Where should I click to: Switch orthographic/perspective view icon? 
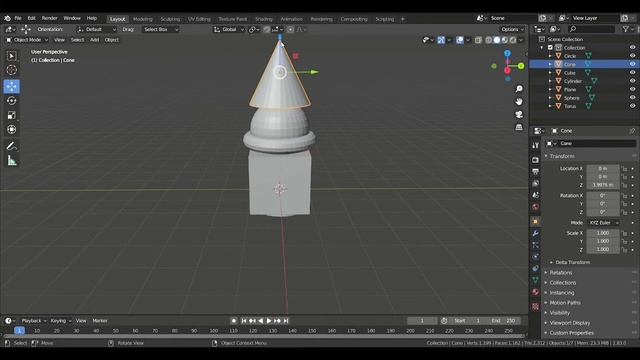point(519,127)
